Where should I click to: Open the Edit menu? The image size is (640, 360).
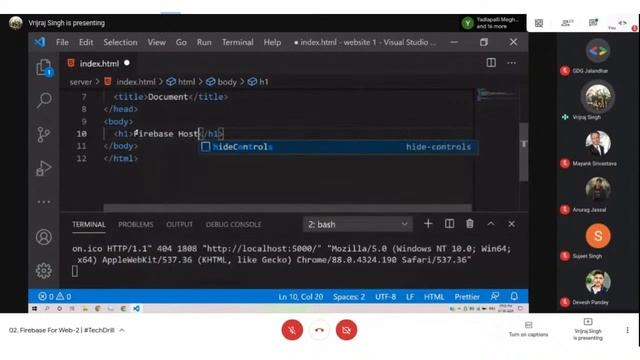86,42
